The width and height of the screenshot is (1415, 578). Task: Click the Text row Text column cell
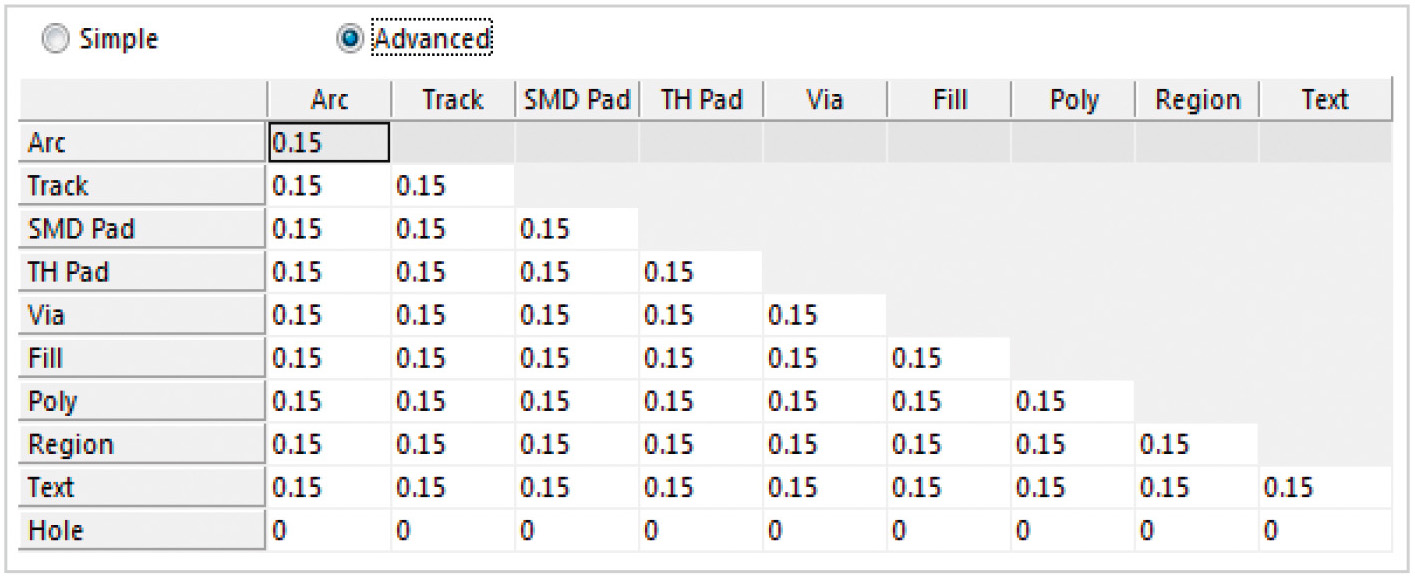(1324, 488)
